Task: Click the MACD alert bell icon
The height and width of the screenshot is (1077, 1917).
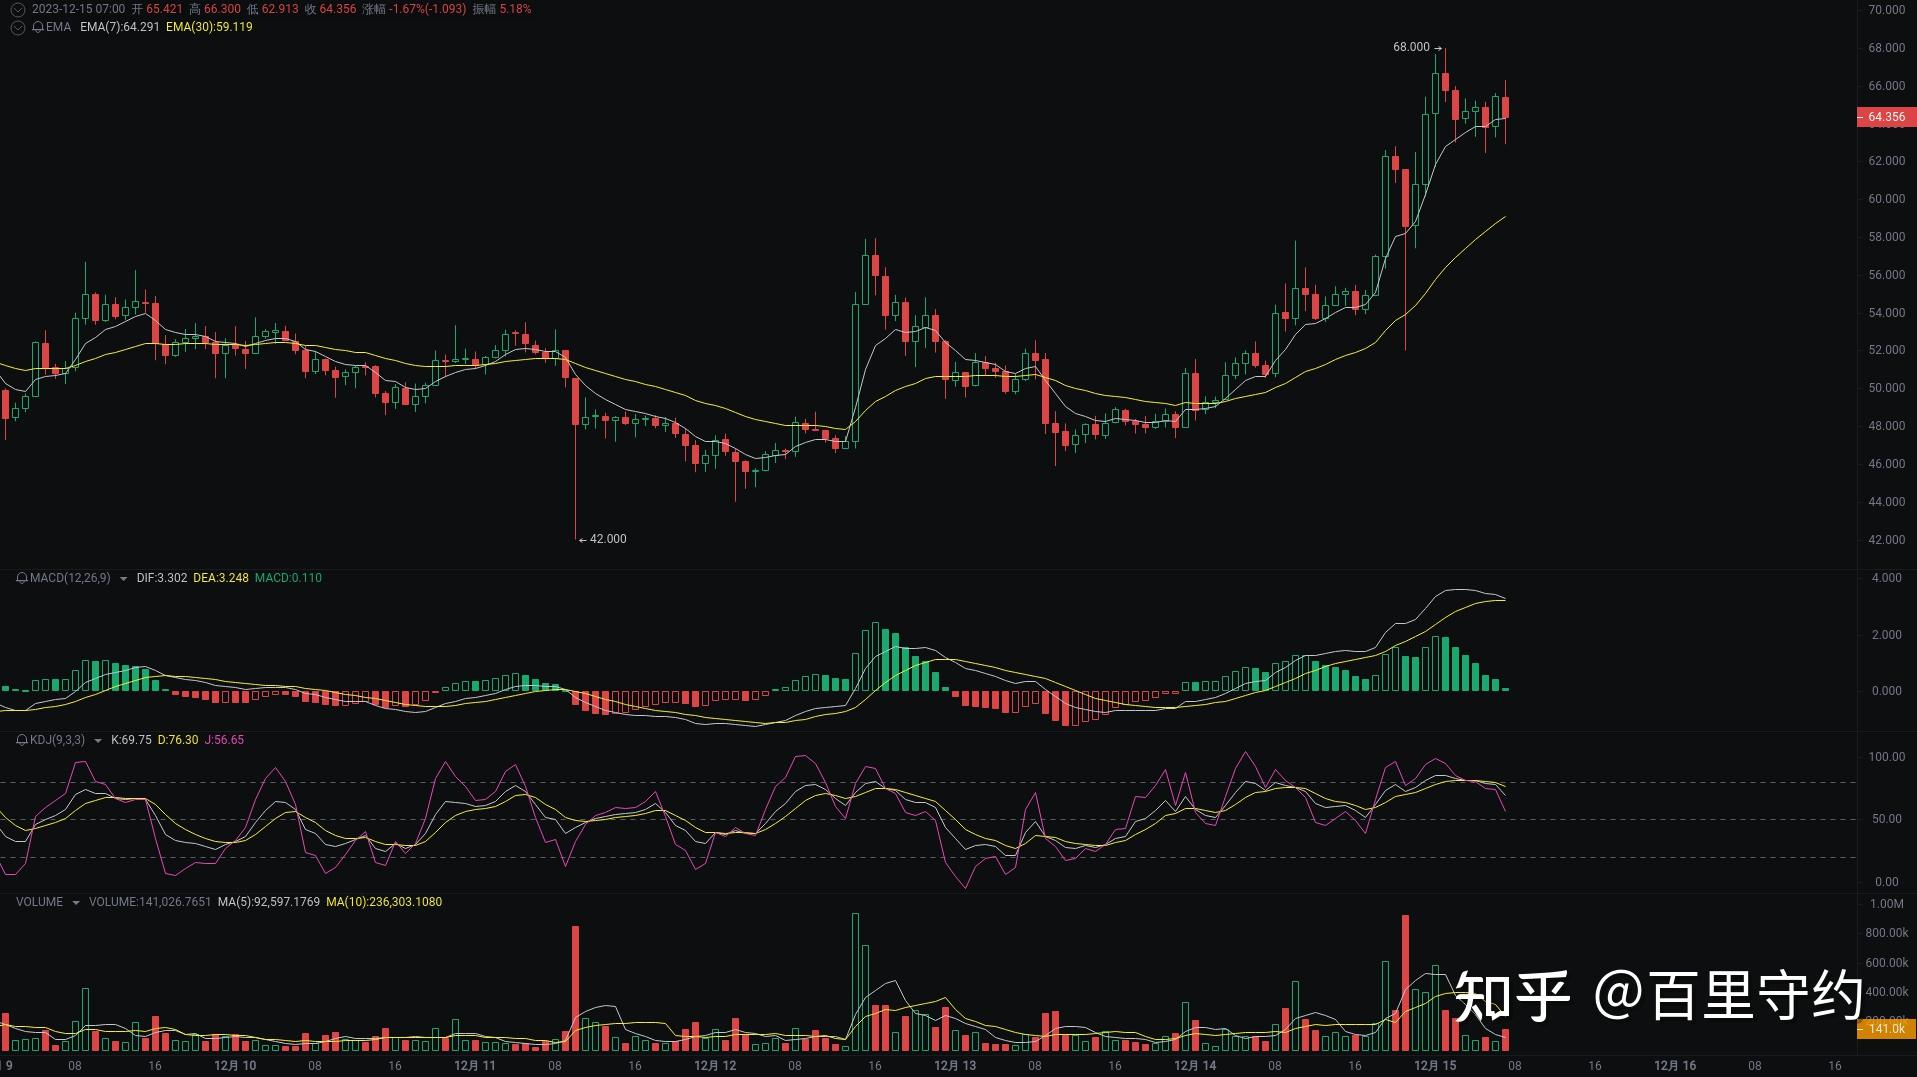Action: (x=22, y=578)
